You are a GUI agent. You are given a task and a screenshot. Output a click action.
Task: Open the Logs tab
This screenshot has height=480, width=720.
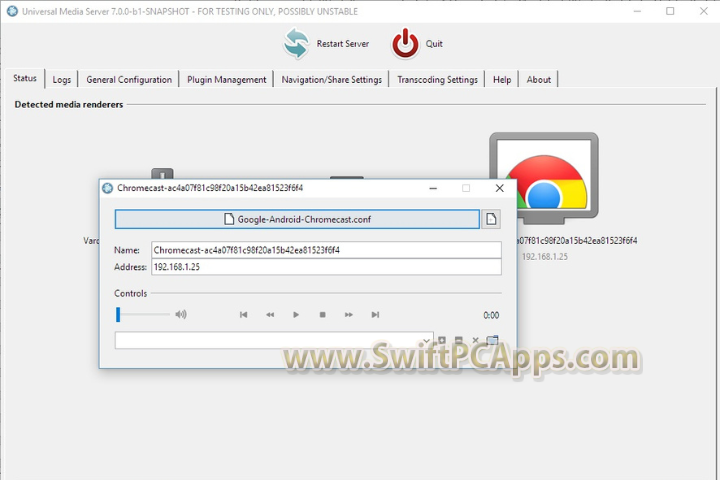point(62,79)
